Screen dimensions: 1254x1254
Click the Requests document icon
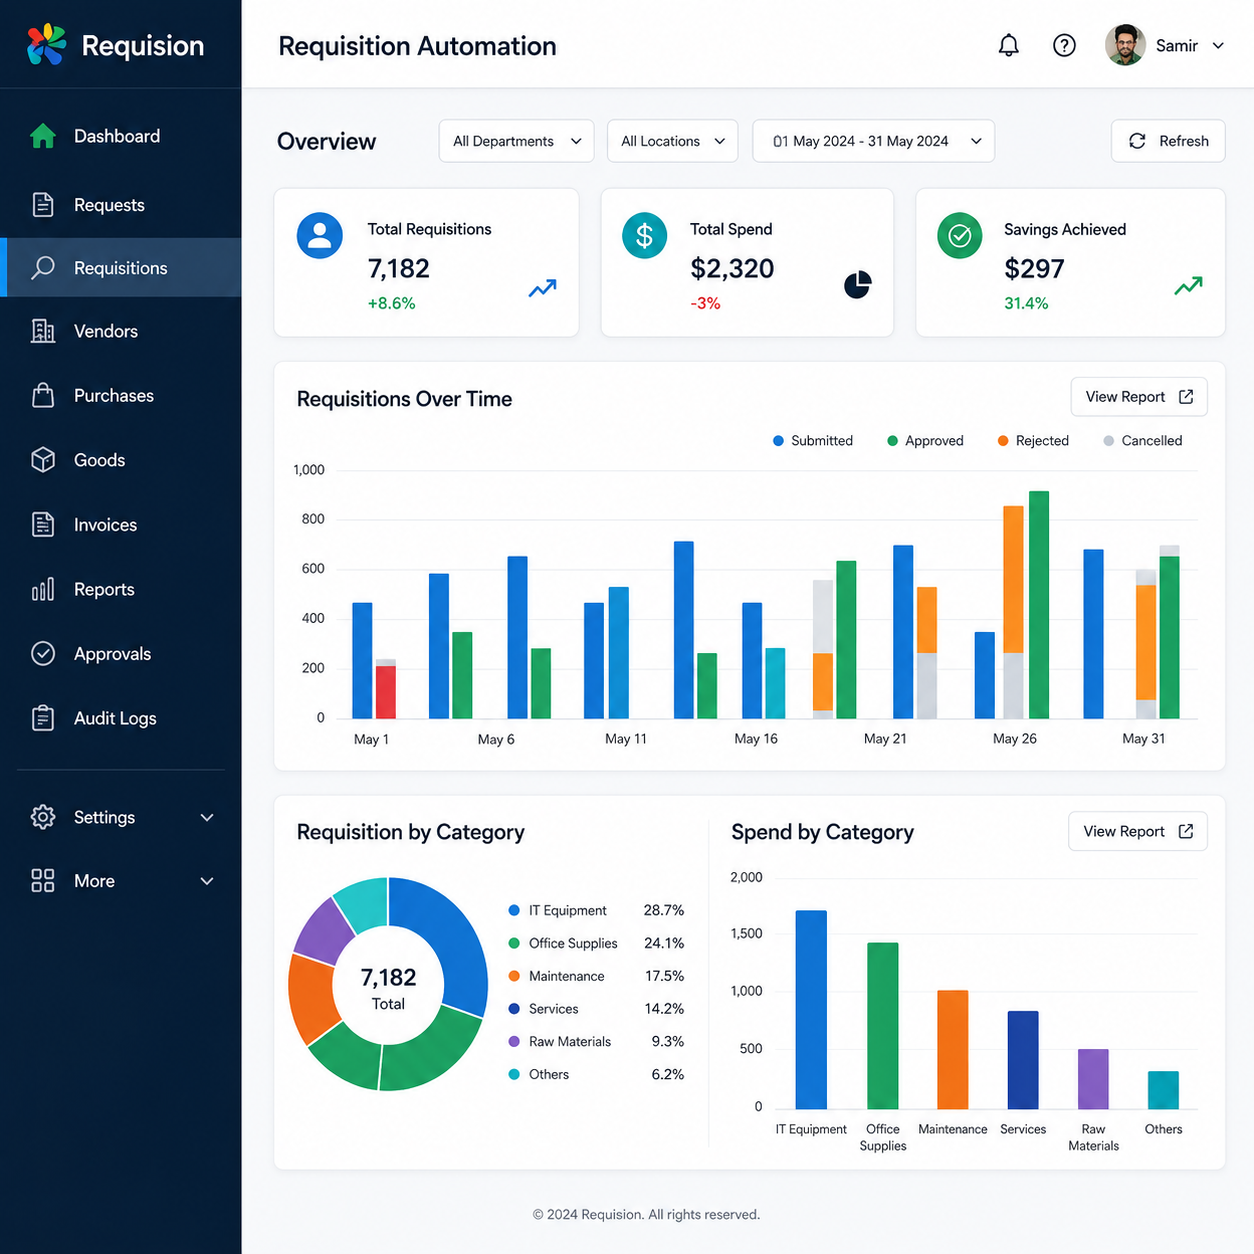point(43,205)
